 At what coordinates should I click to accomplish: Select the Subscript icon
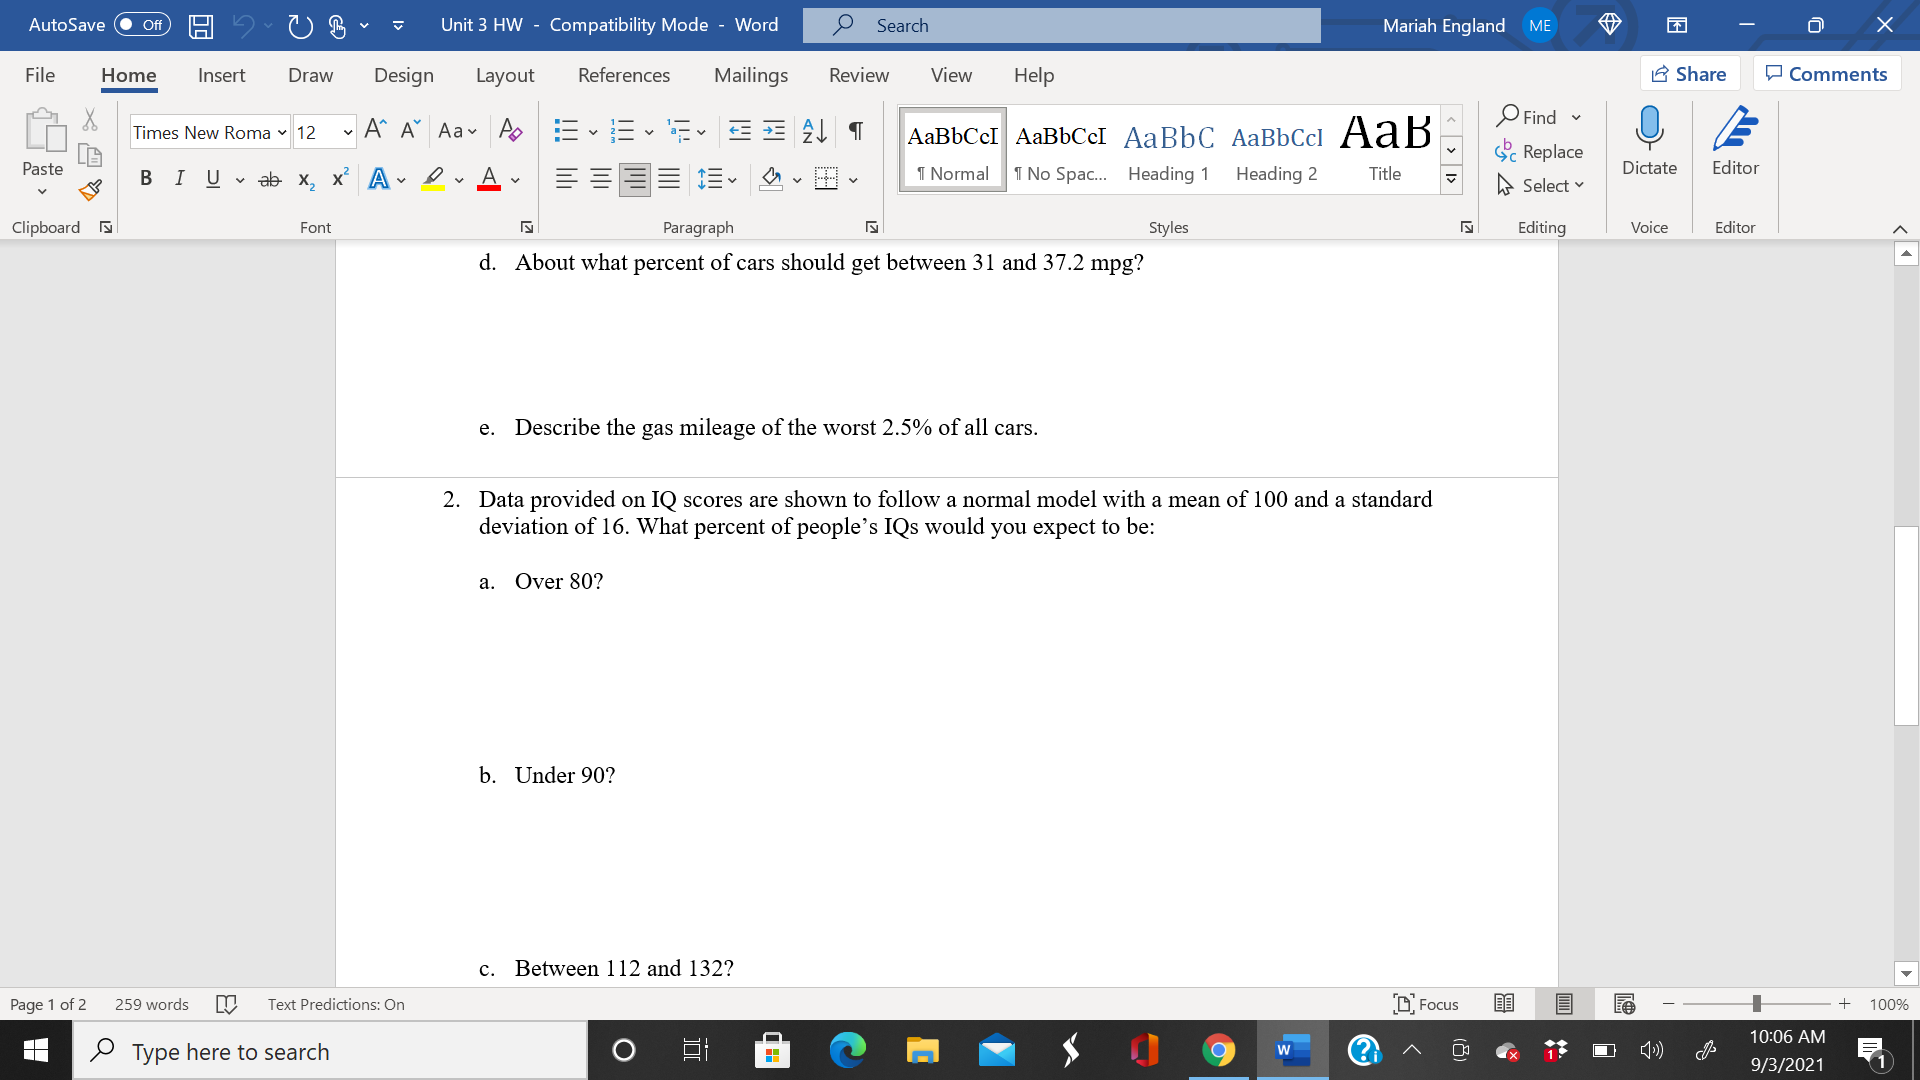tap(305, 180)
